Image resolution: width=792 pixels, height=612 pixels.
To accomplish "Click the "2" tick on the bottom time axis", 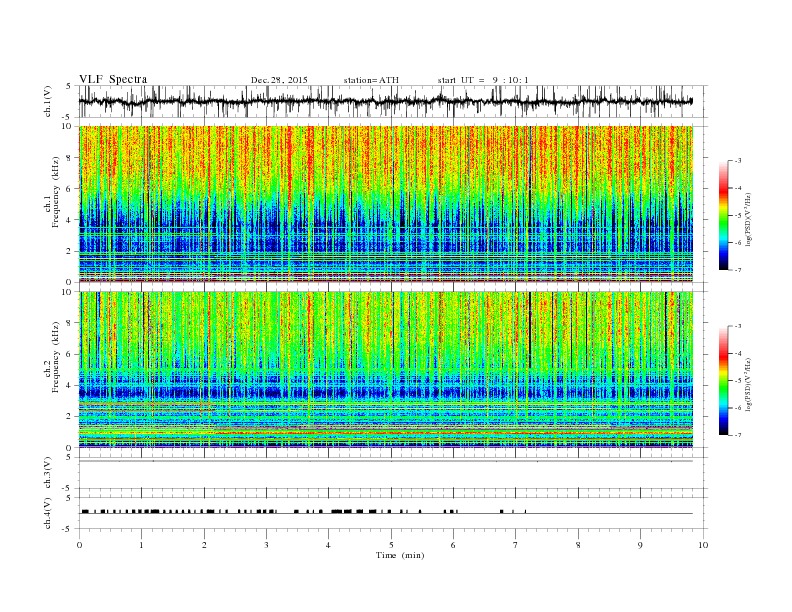I will coord(204,545).
